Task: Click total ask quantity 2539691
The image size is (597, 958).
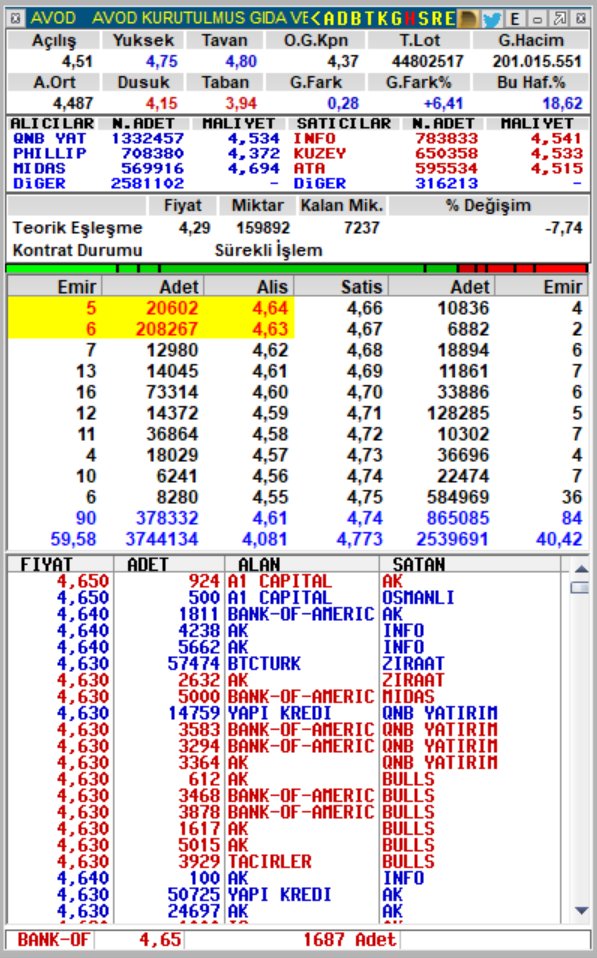Action: tap(452, 539)
